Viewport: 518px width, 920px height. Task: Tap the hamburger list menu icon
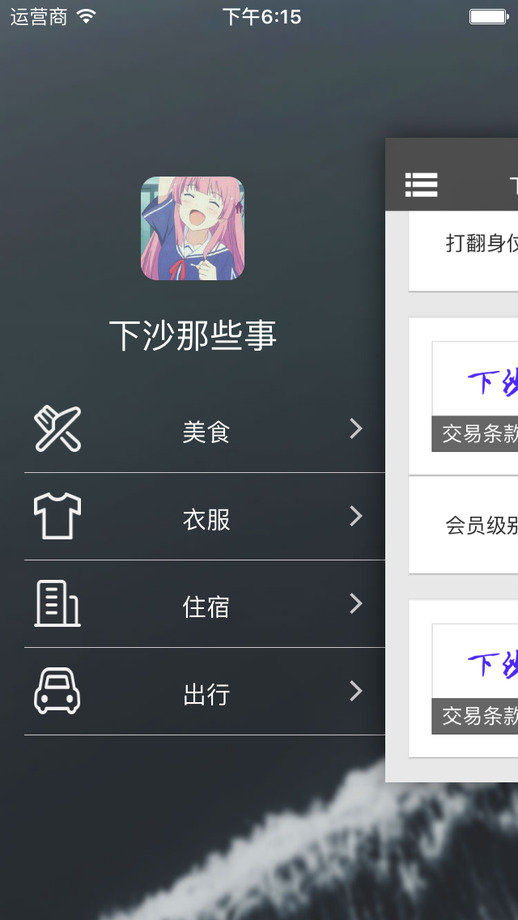[x=421, y=185]
